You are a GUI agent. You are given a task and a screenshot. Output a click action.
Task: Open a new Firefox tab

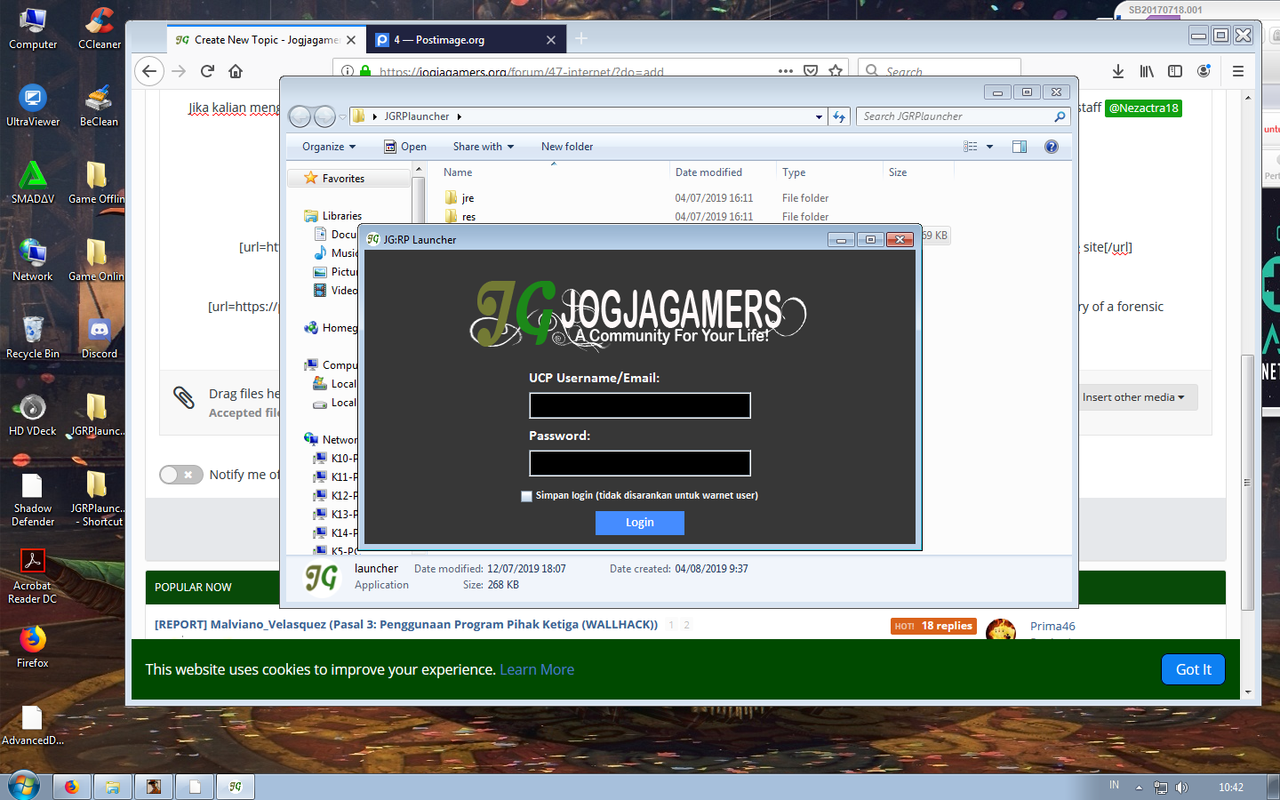(x=581, y=39)
